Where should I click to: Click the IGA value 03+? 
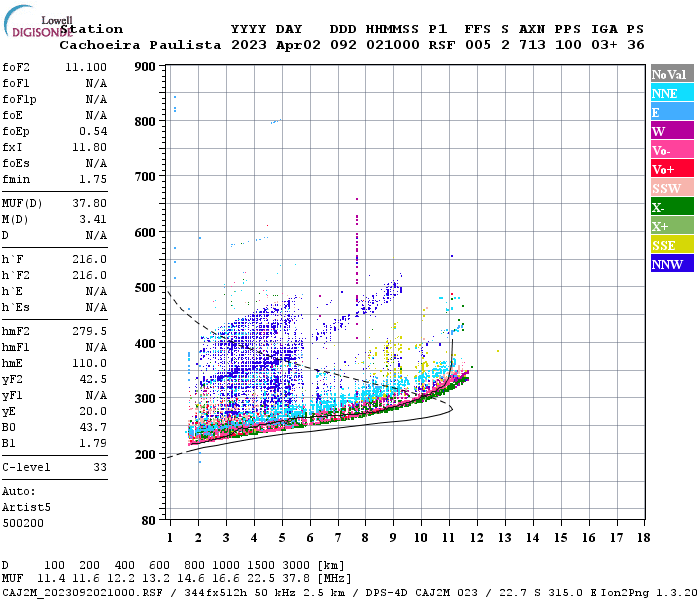[604, 45]
